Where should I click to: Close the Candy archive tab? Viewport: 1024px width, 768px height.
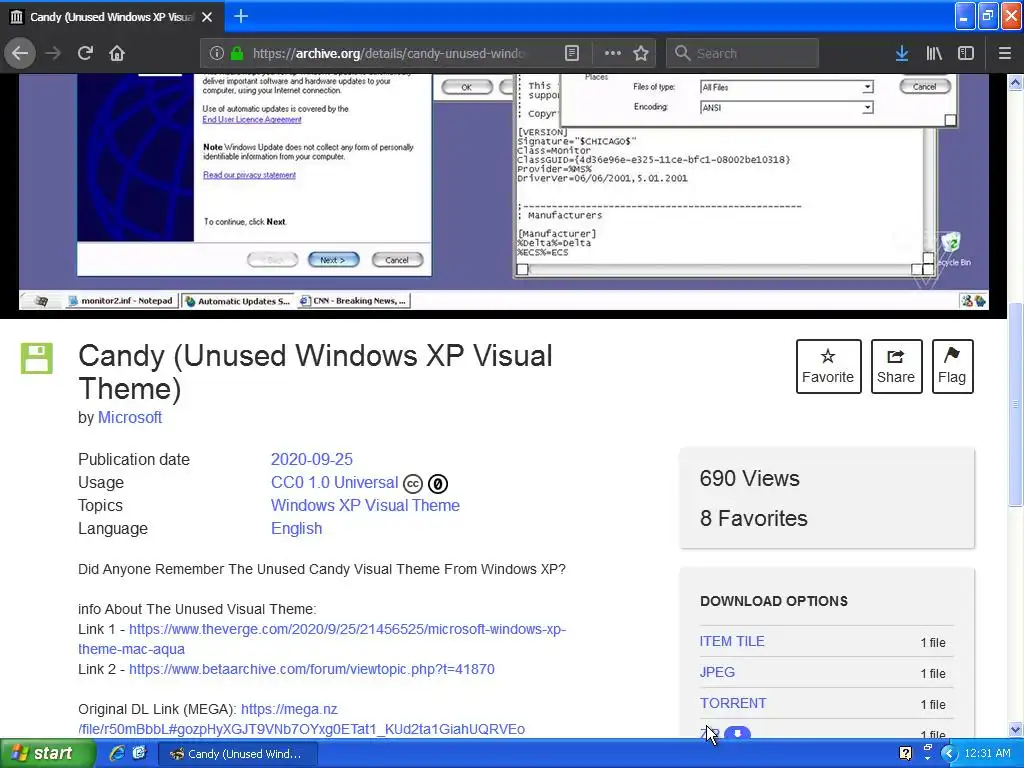(207, 17)
